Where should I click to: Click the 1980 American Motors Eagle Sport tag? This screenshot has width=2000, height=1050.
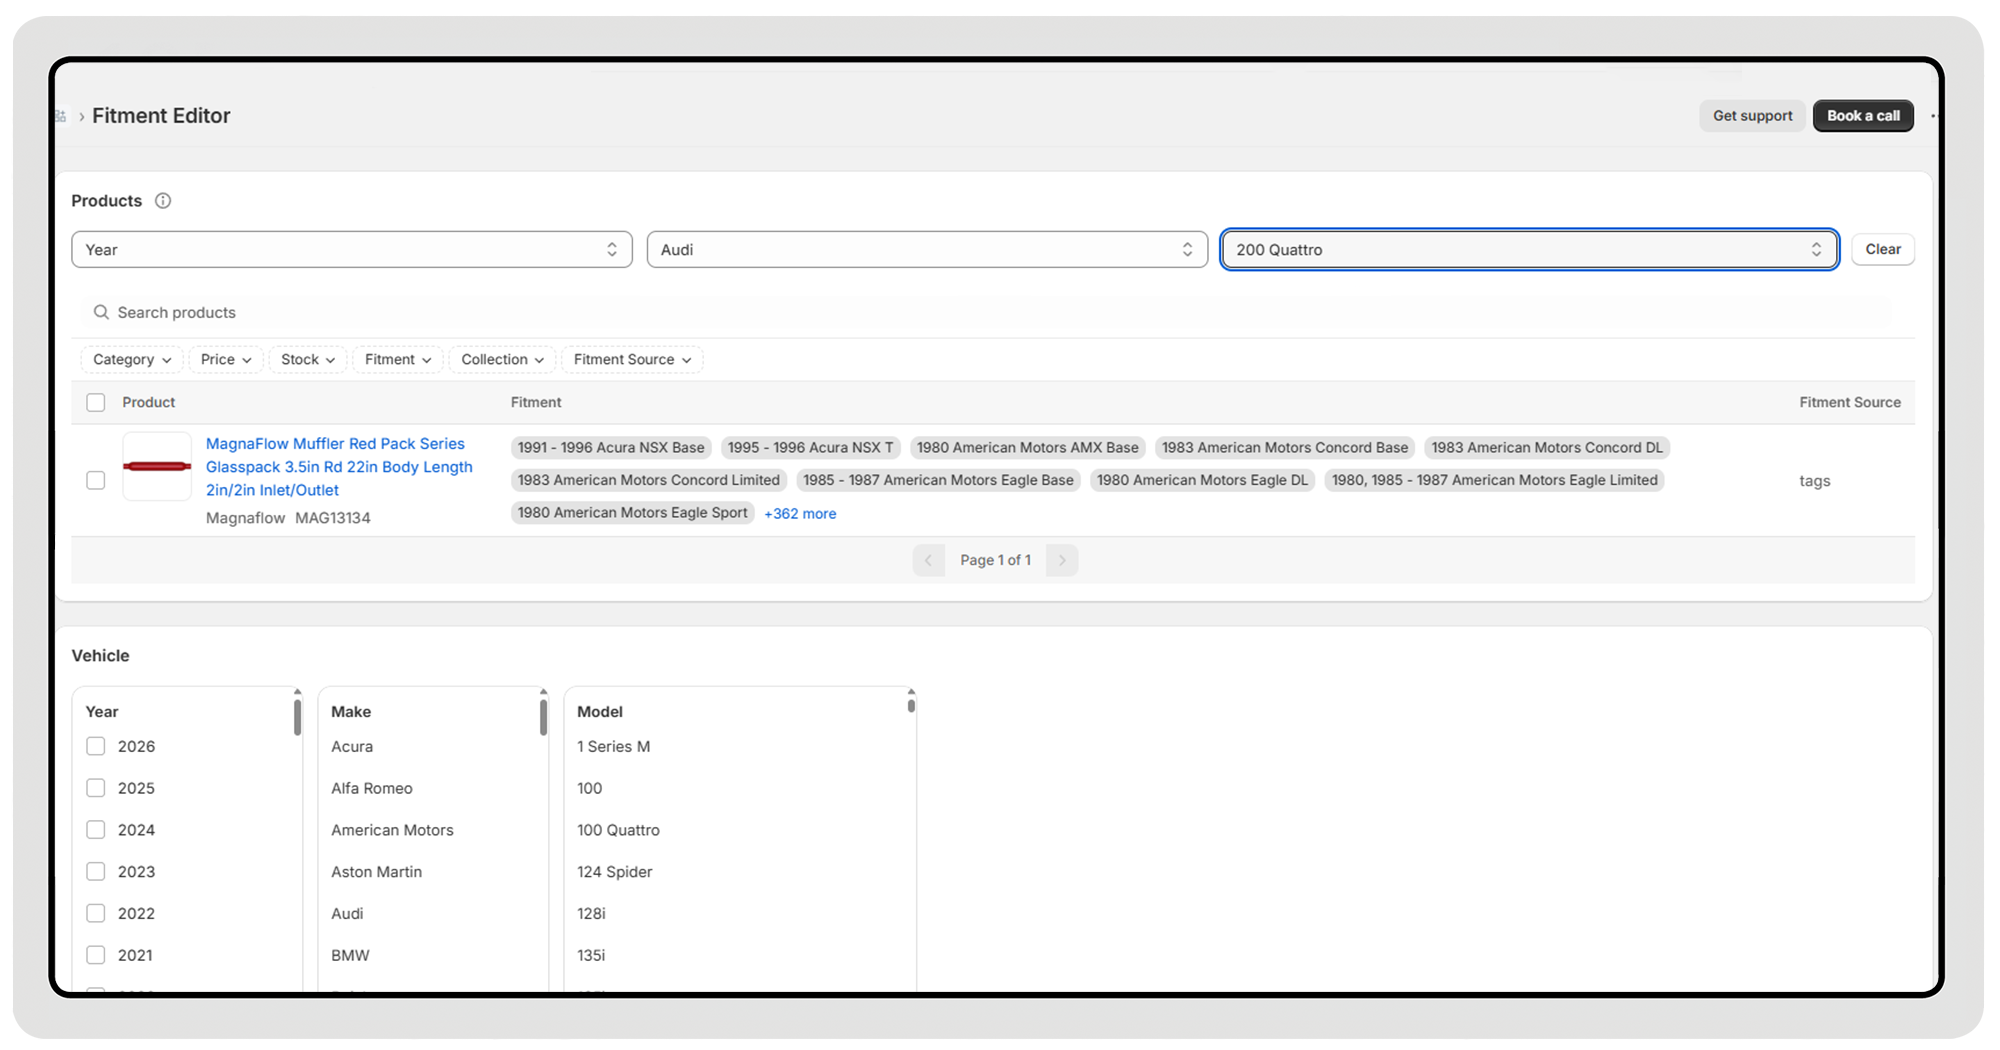tap(632, 513)
